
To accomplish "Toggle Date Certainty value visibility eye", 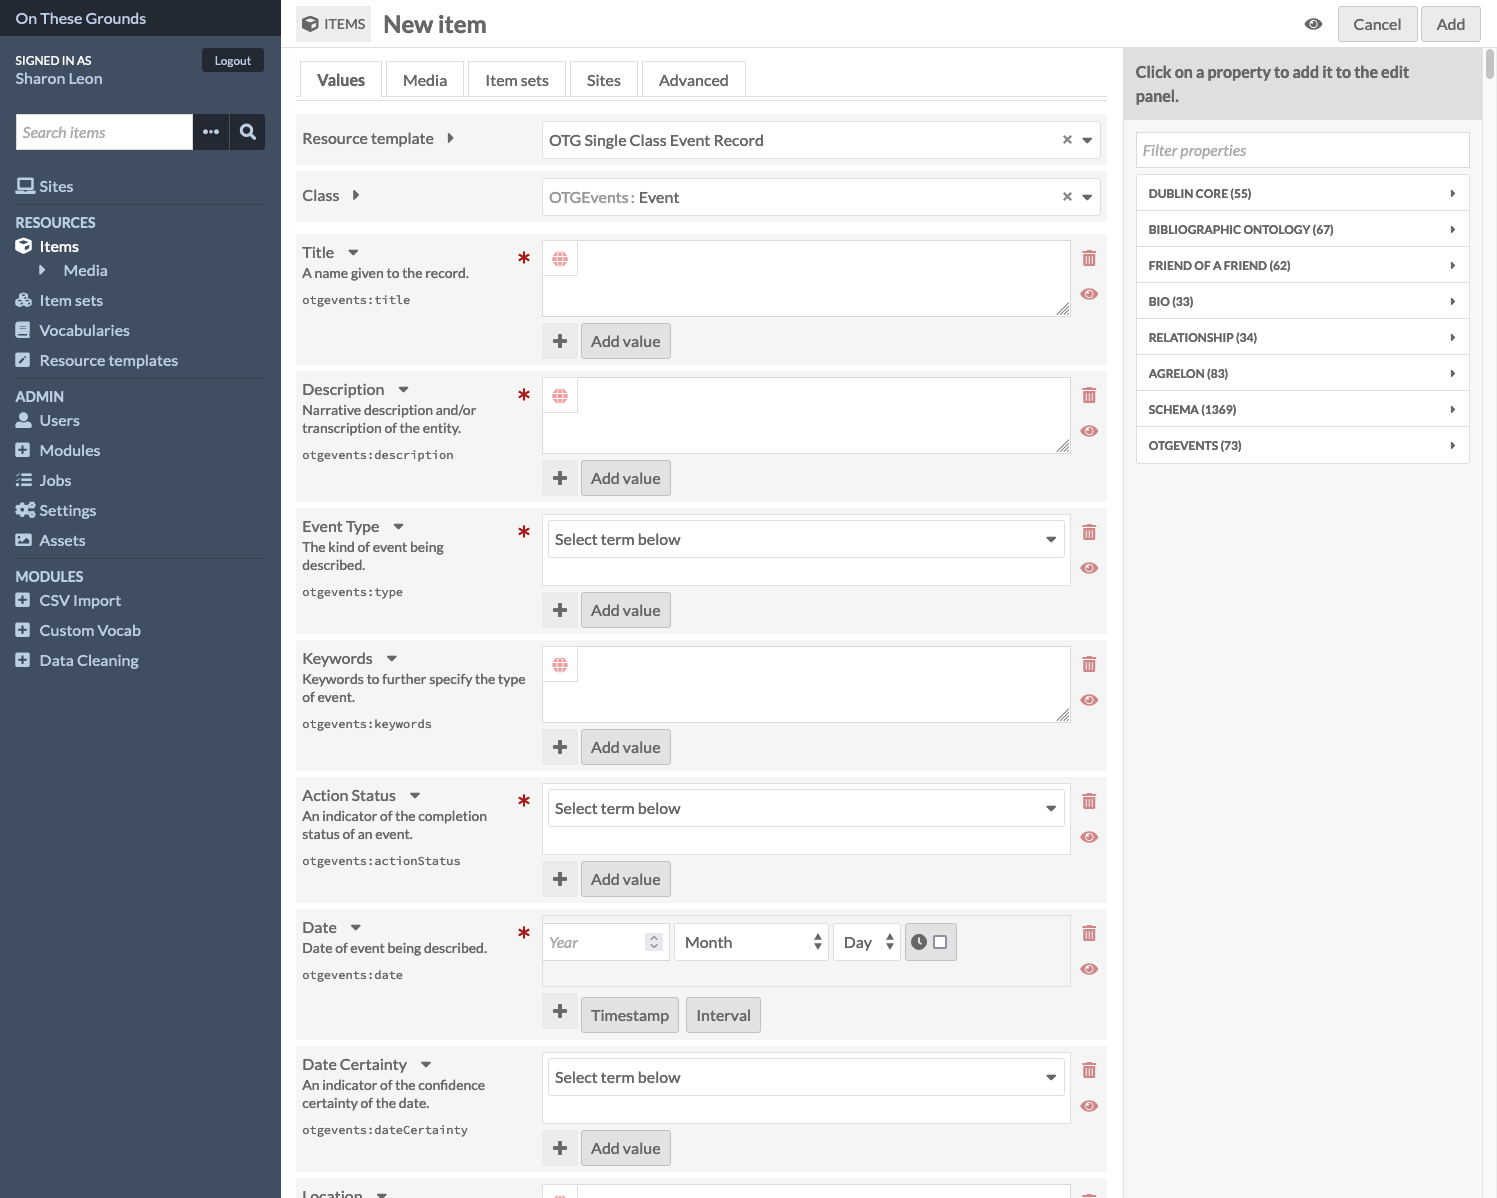I will tap(1089, 1106).
